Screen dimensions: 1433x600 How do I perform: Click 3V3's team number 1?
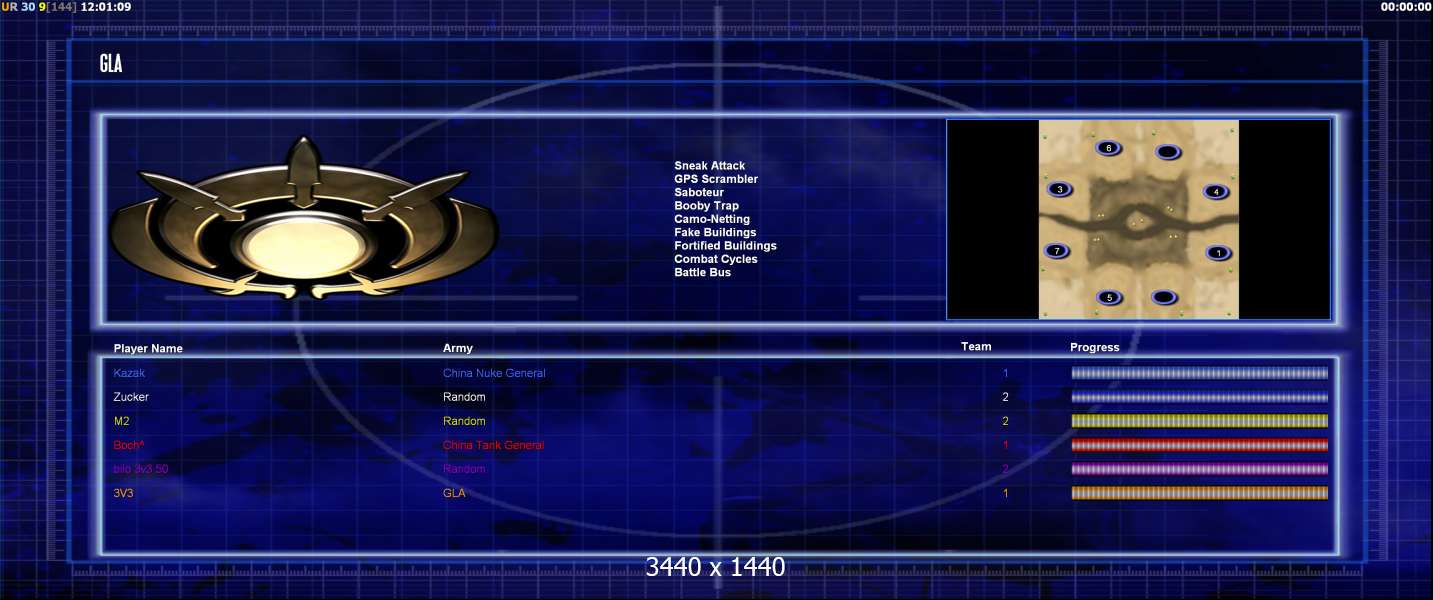[1006, 493]
